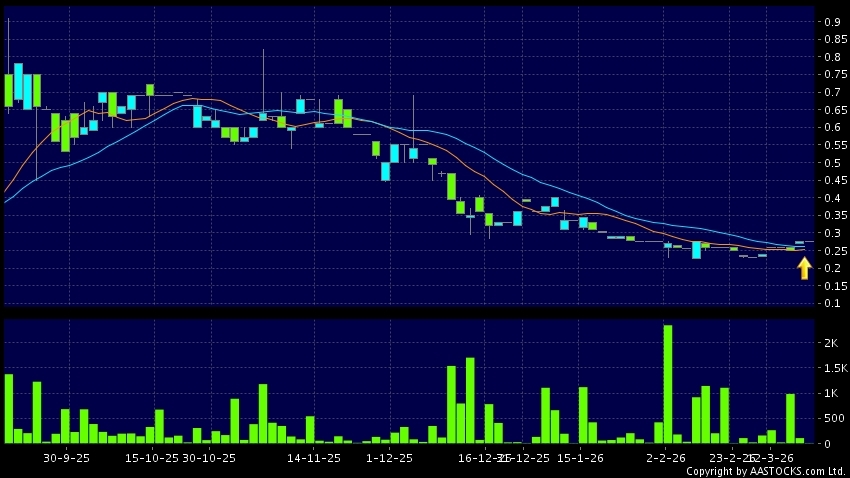Pick the 2-2-26 date label
Image resolution: width=850 pixels, height=478 pixels.
(x=666, y=457)
